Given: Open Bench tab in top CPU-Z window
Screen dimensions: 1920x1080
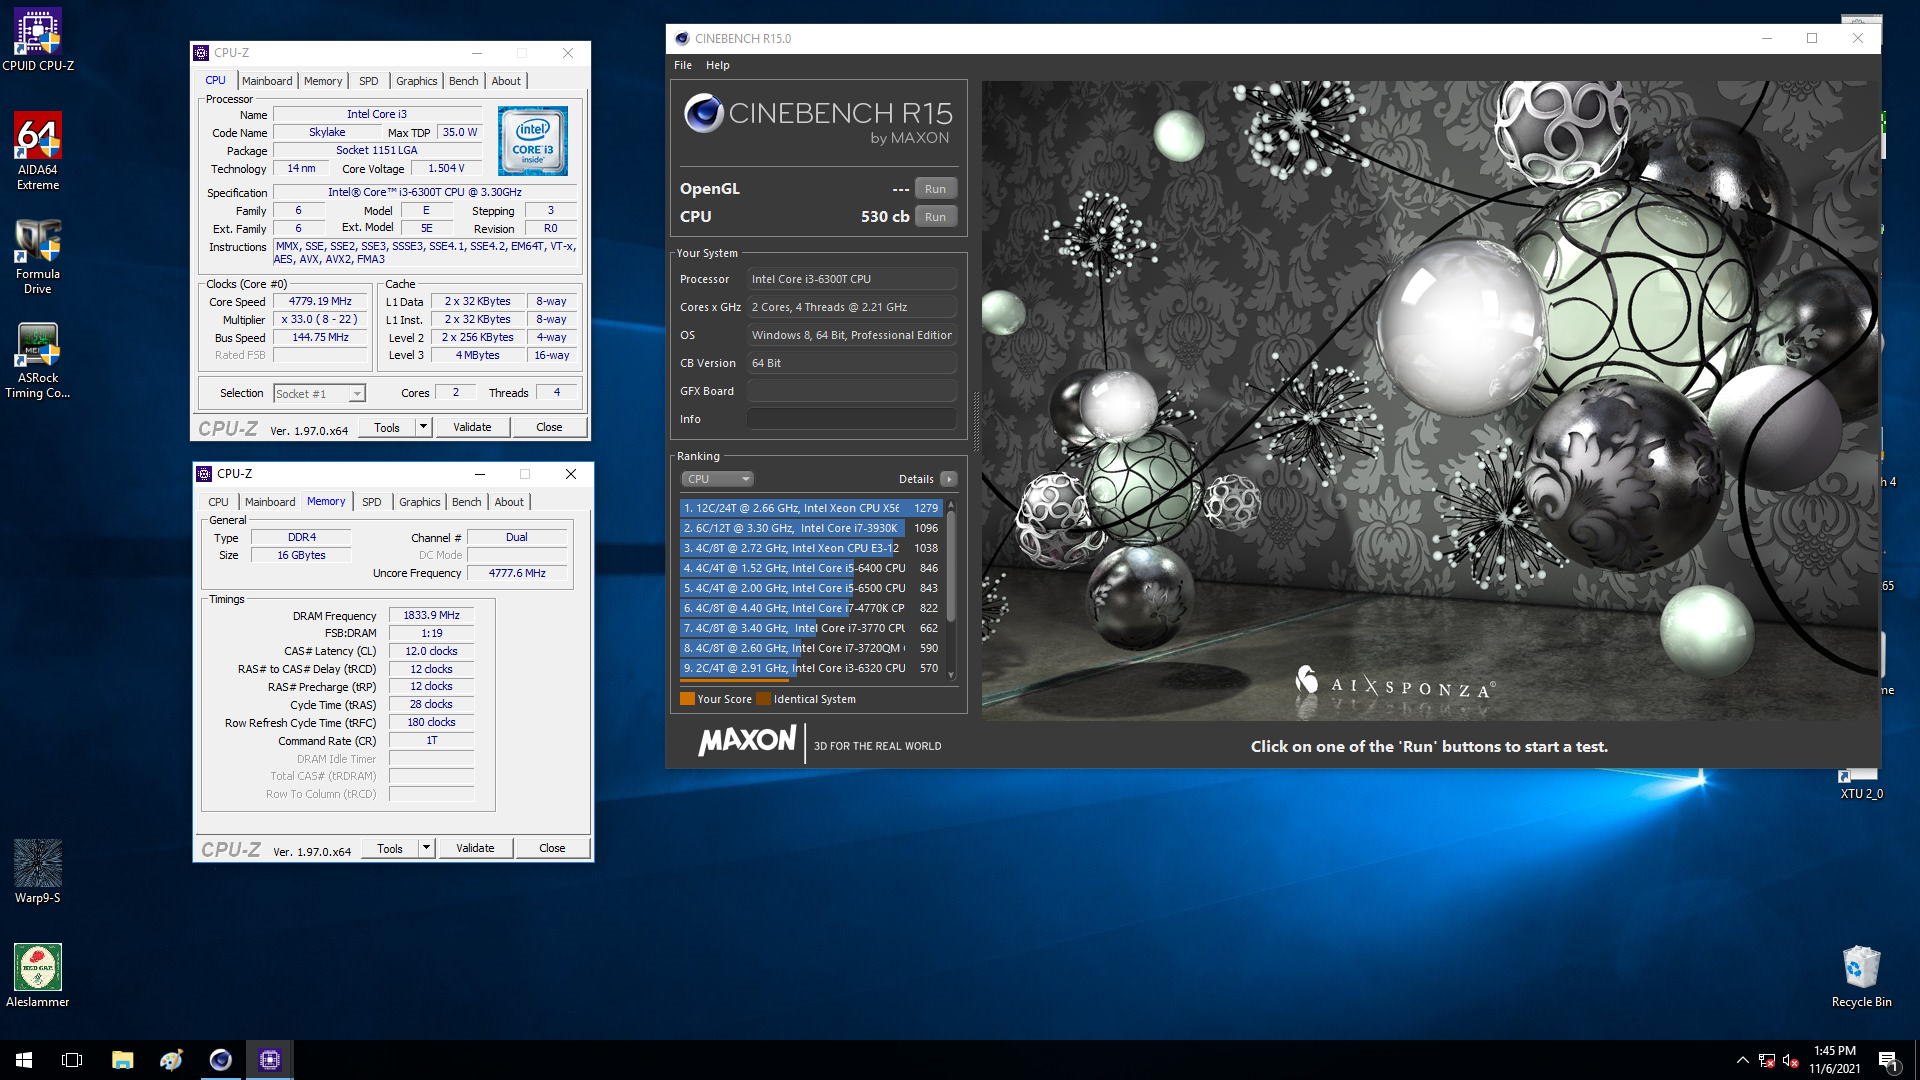Looking at the screenshot, I should (x=464, y=81).
